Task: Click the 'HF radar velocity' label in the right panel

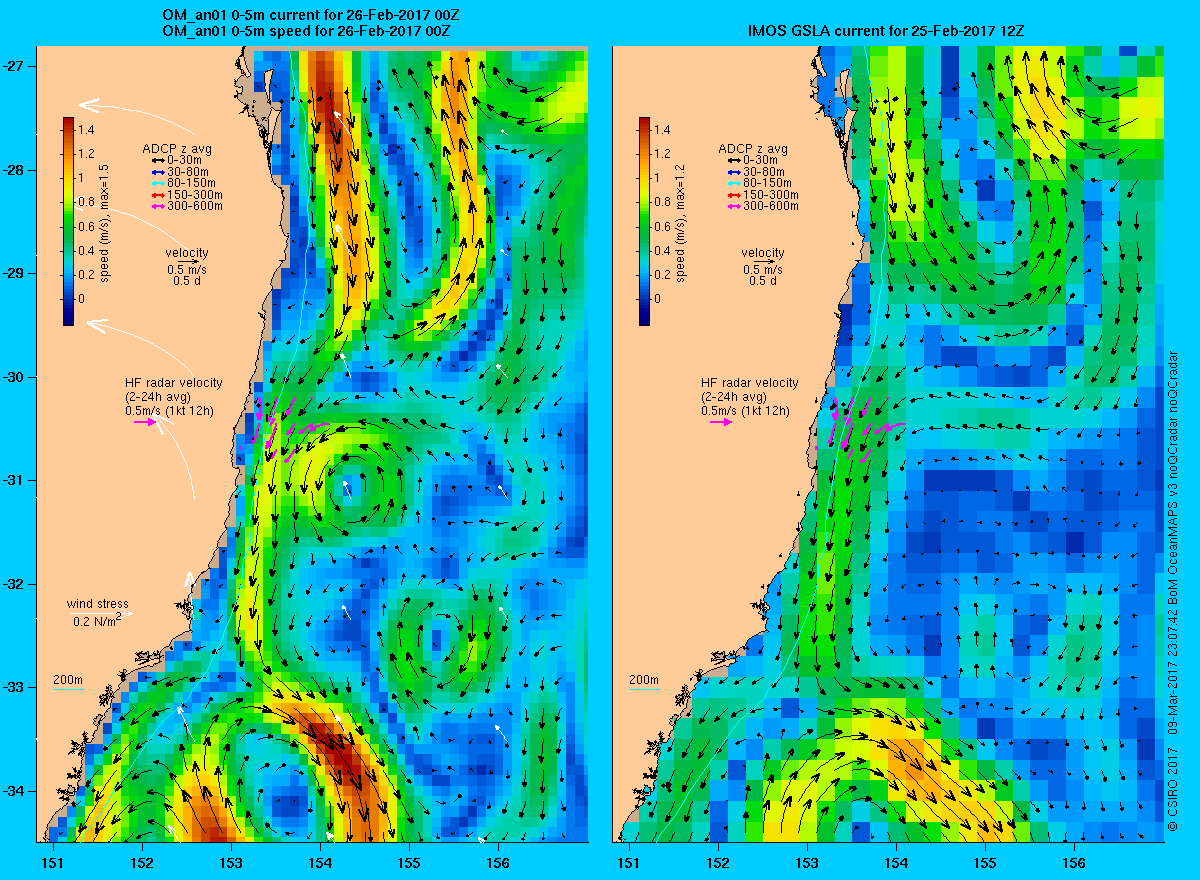Action: tap(750, 383)
